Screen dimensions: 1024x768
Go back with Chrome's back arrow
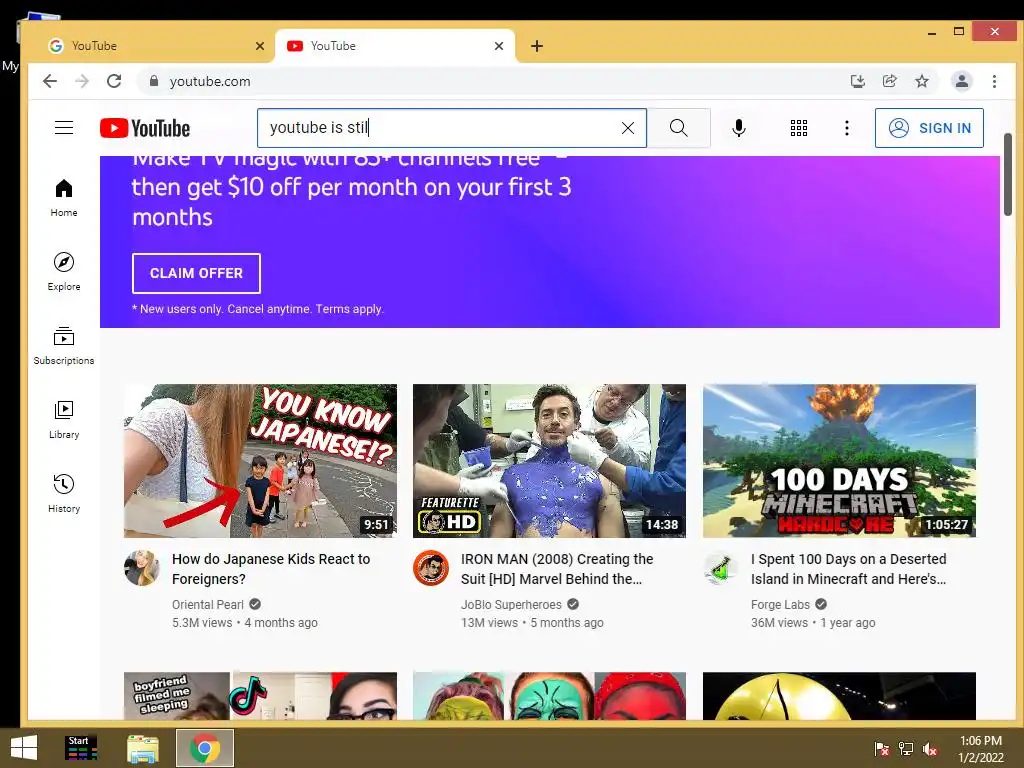tap(50, 81)
